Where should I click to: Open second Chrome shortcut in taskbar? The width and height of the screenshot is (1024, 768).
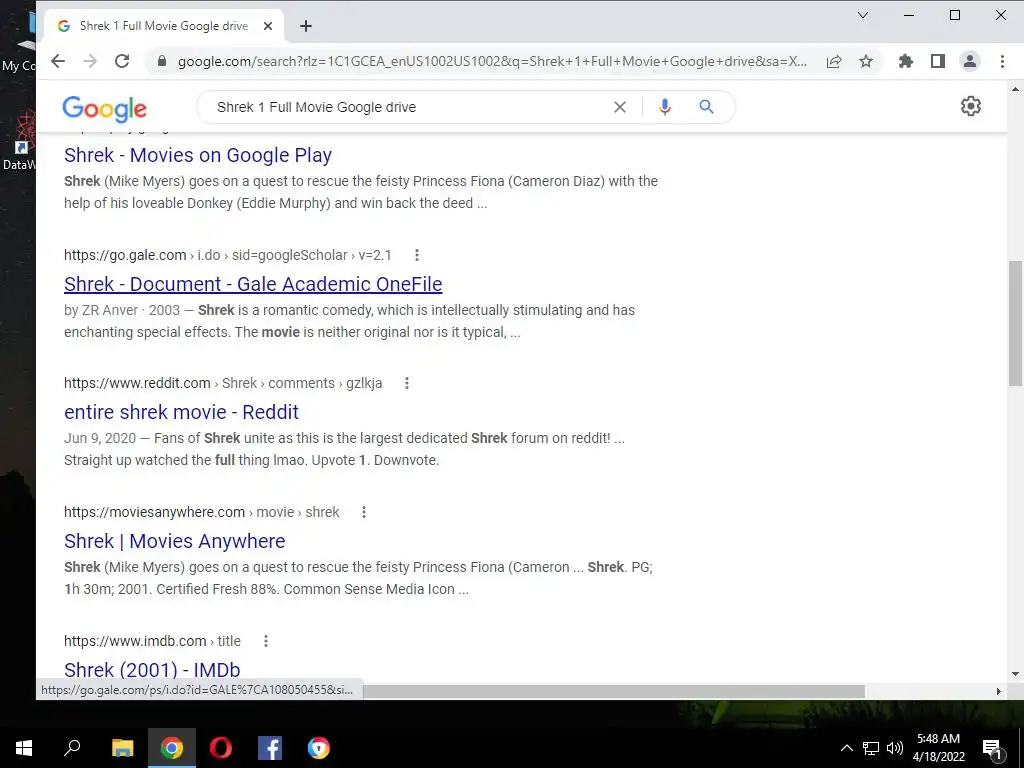point(319,748)
